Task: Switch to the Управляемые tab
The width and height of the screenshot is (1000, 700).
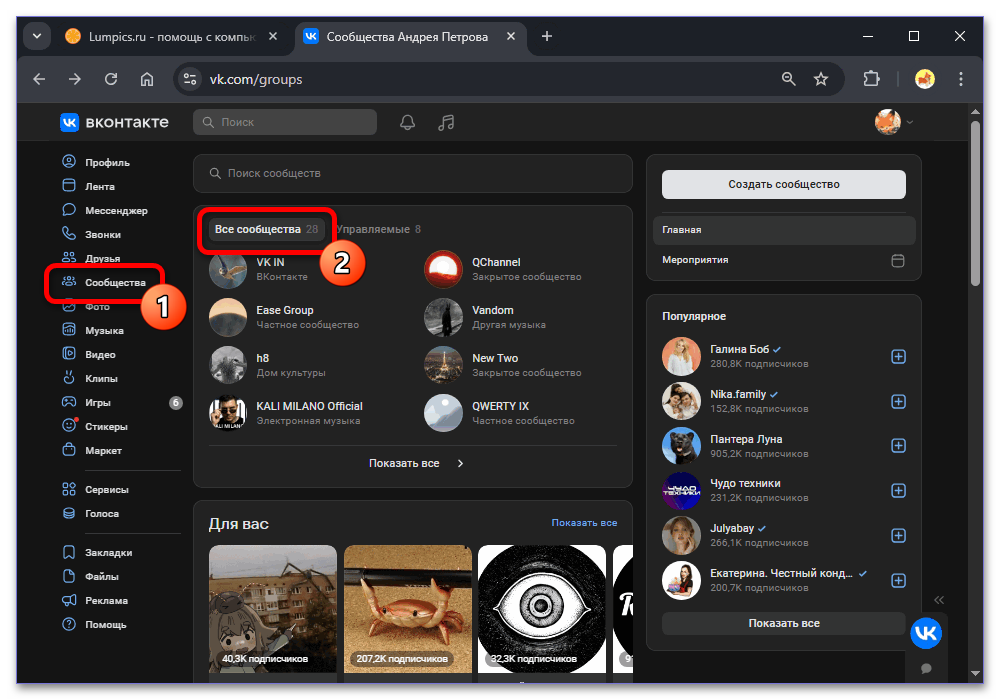Action: 379,229
